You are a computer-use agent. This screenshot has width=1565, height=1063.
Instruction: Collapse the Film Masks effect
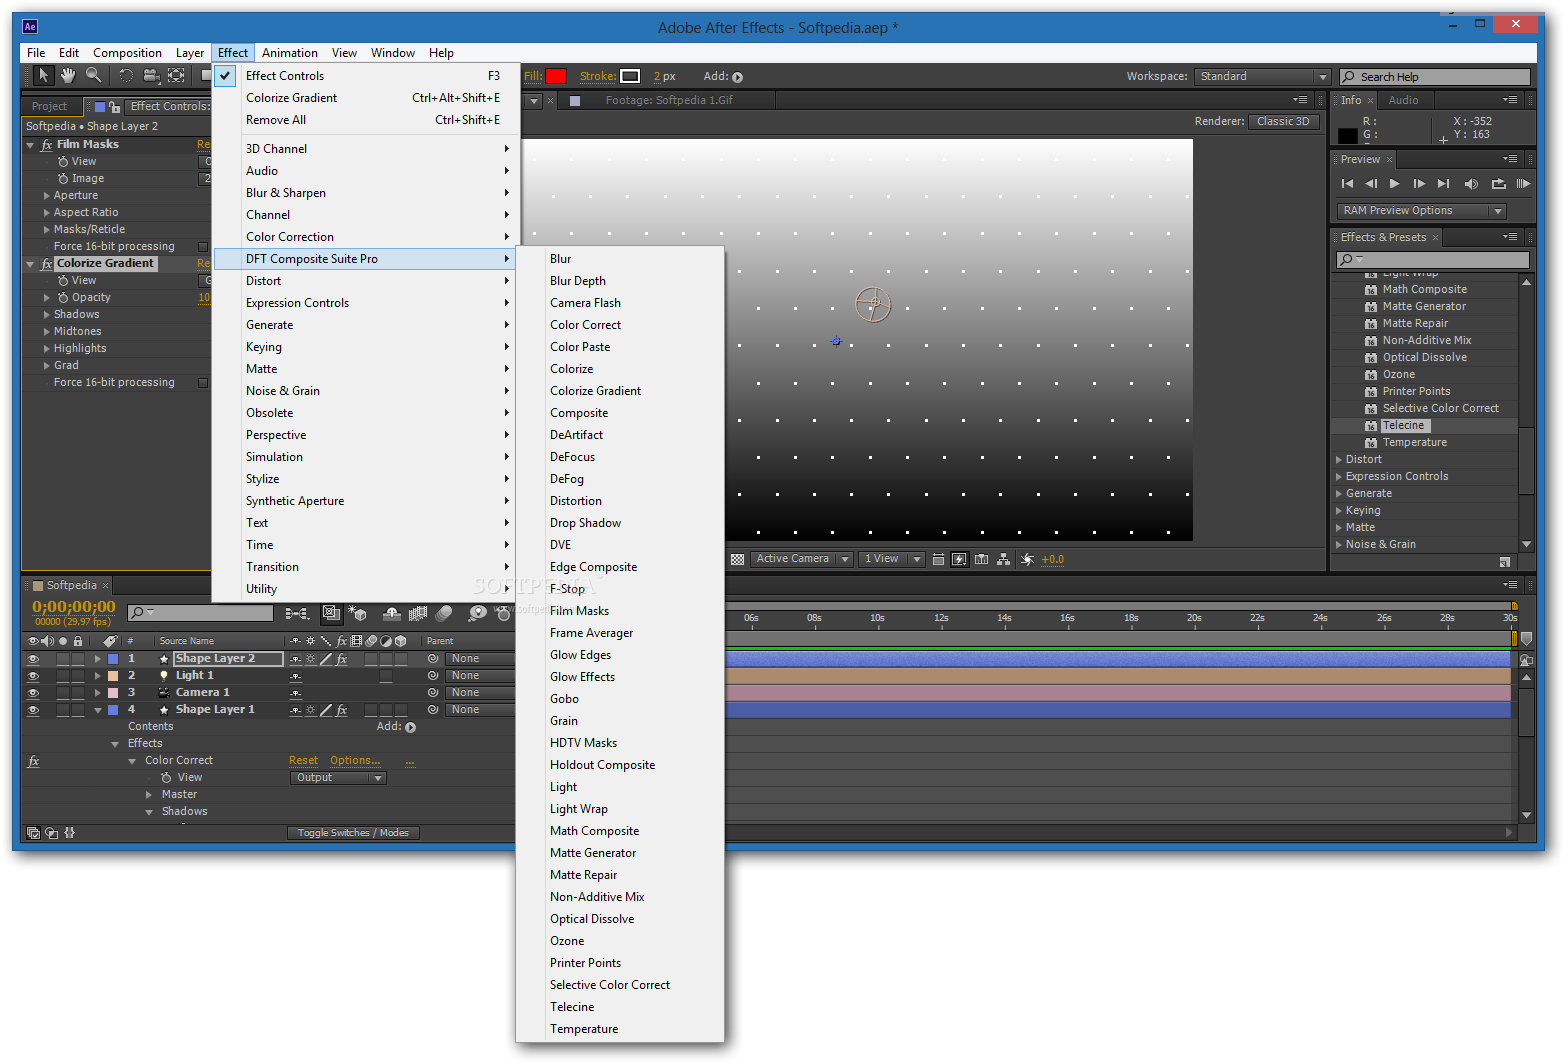[30, 145]
